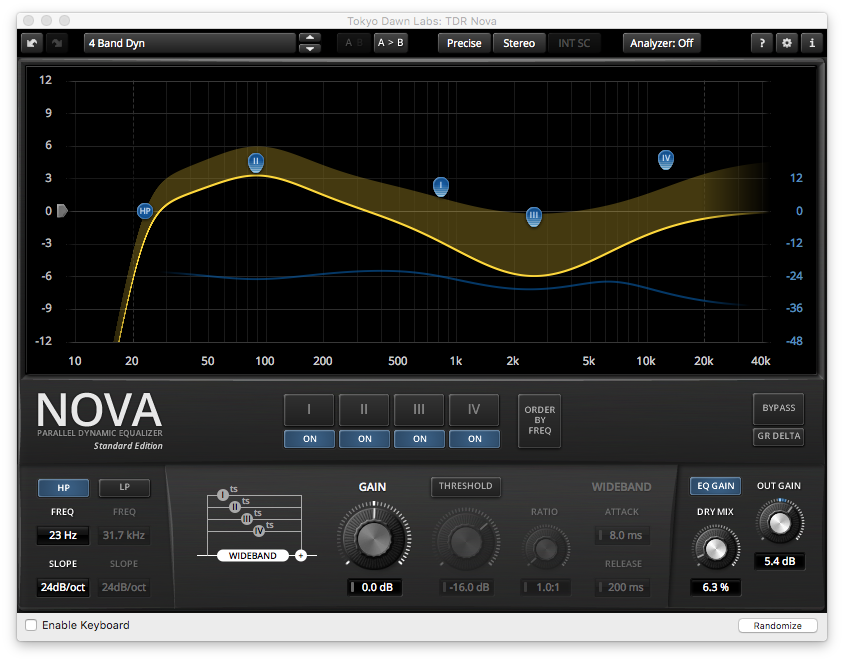Copy settings with A > B button

tap(390, 43)
